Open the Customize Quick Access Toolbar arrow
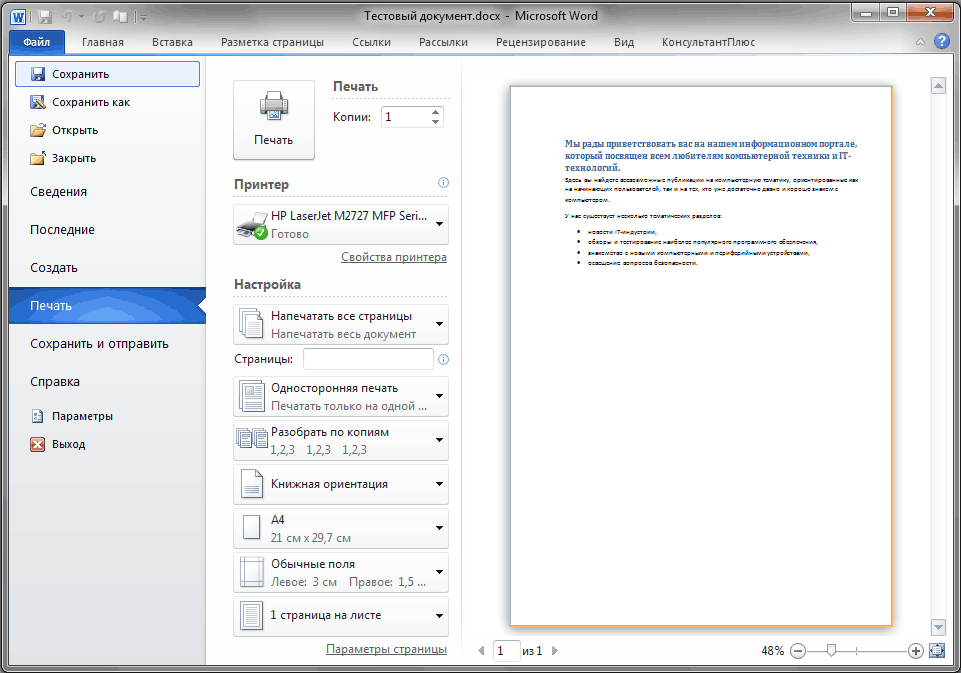 [x=143, y=18]
